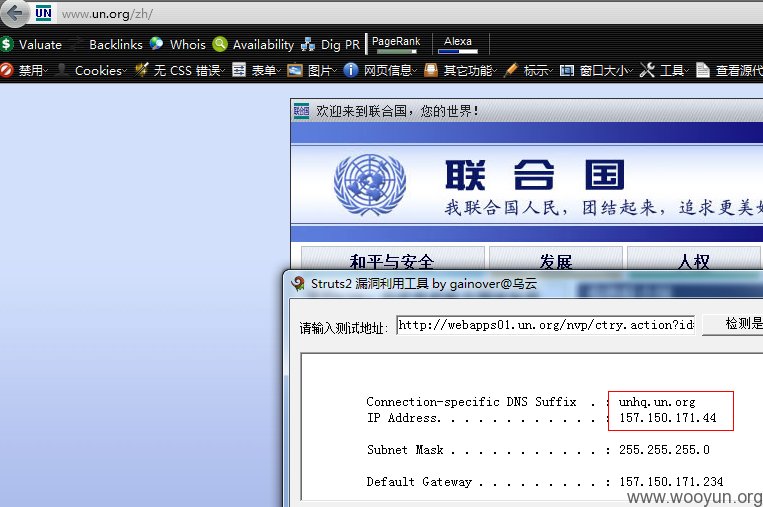Open the 和平与安全 navigation tab
This screenshot has height=507, width=763.
(x=392, y=258)
